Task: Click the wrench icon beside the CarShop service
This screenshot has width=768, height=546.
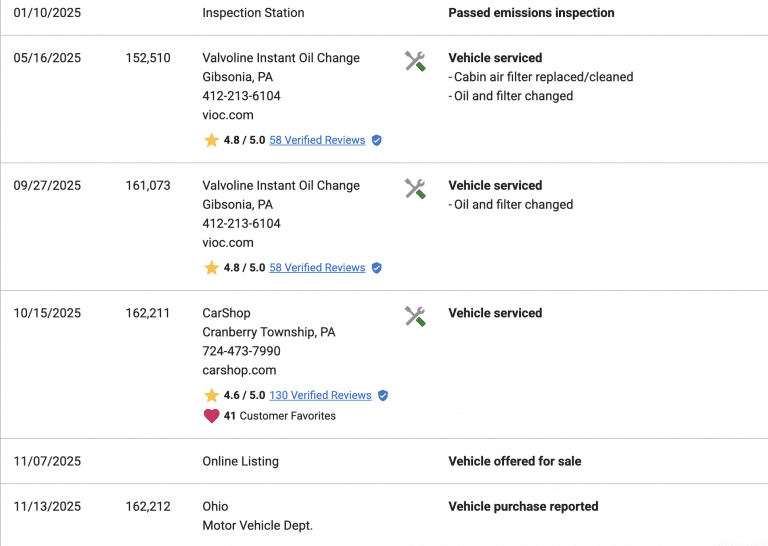Action: (x=415, y=317)
